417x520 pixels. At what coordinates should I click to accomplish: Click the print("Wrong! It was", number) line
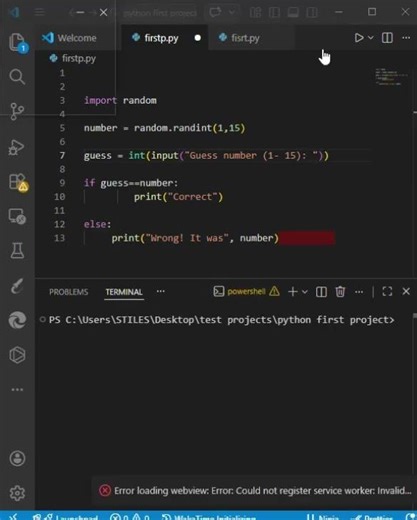click(195, 238)
